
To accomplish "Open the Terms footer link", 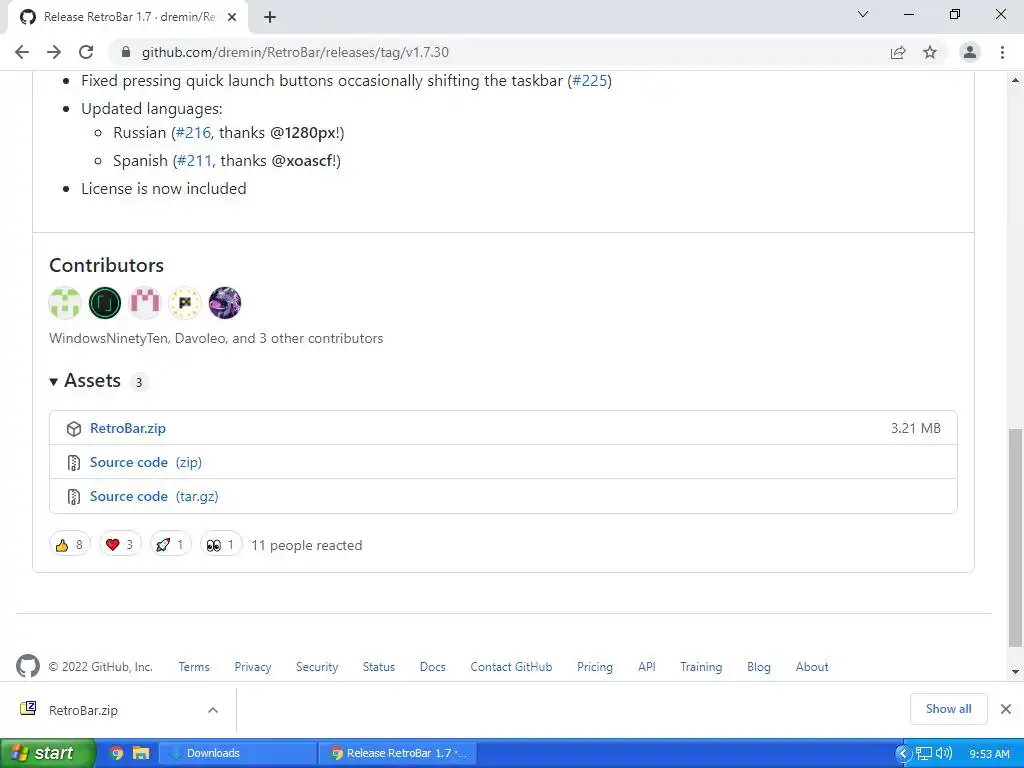I will (194, 667).
